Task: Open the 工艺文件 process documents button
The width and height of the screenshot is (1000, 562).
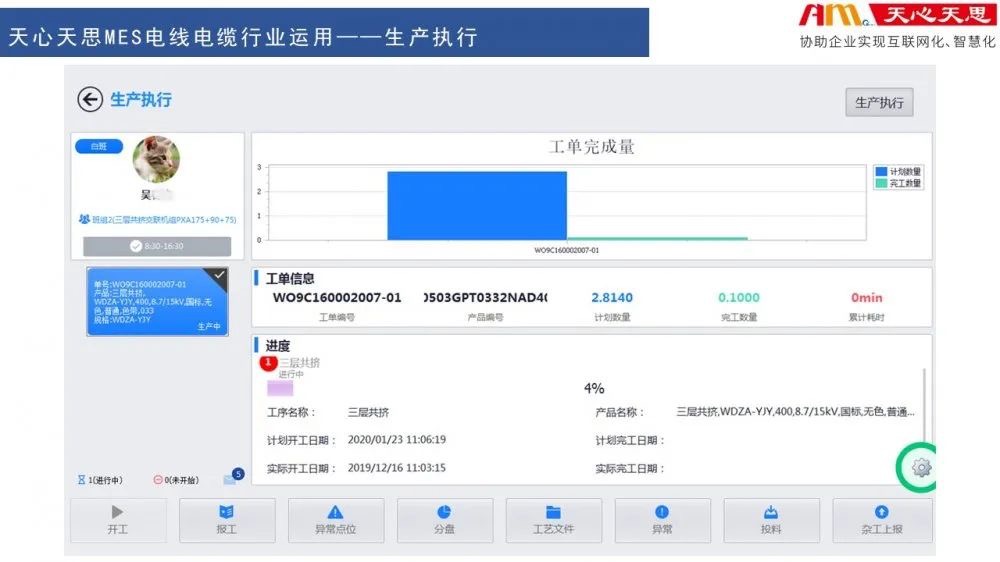Action: [554, 521]
